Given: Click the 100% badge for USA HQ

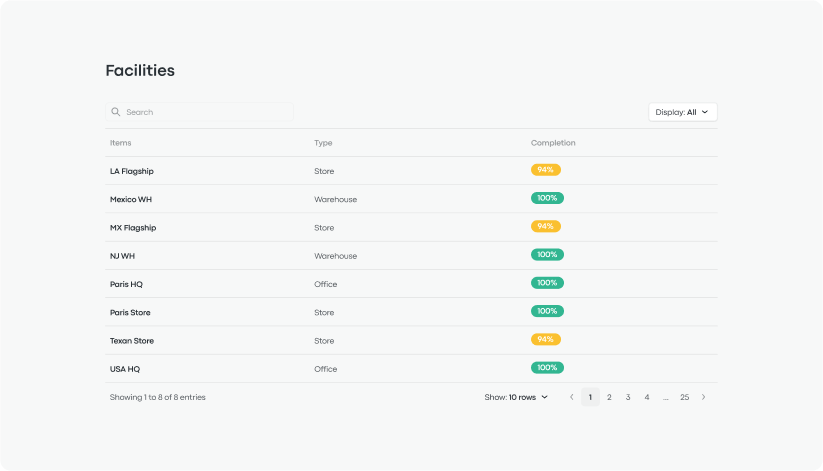Looking at the screenshot, I should tap(547, 368).
